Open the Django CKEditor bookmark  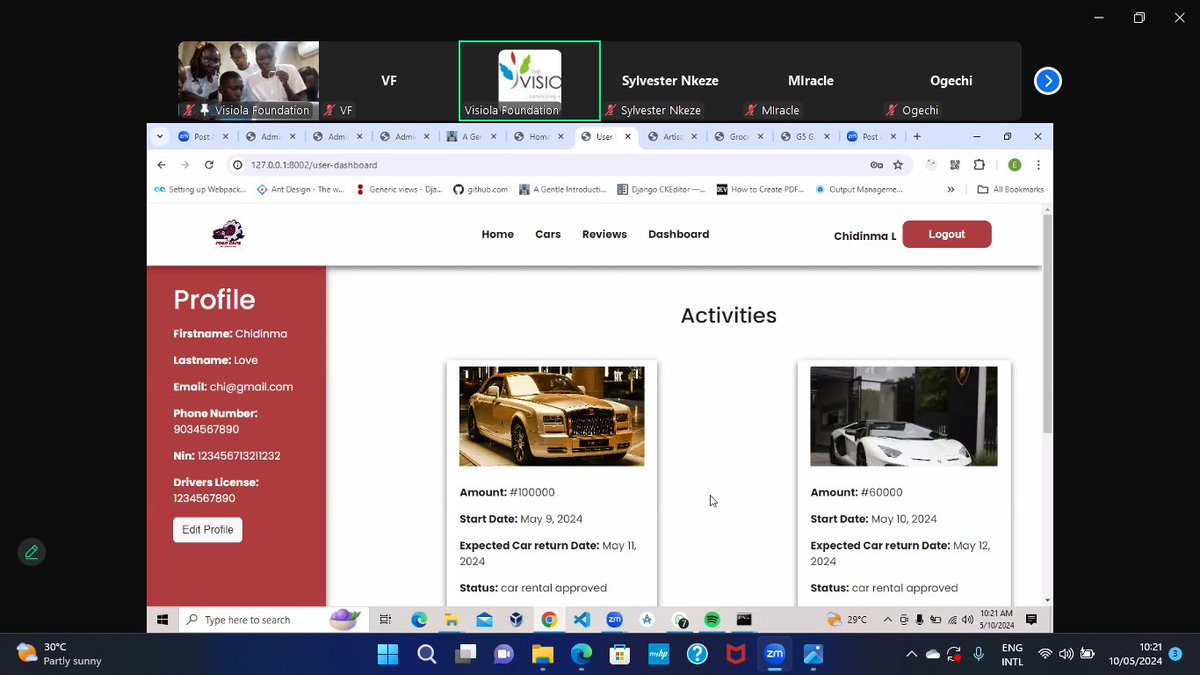[662, 189]
